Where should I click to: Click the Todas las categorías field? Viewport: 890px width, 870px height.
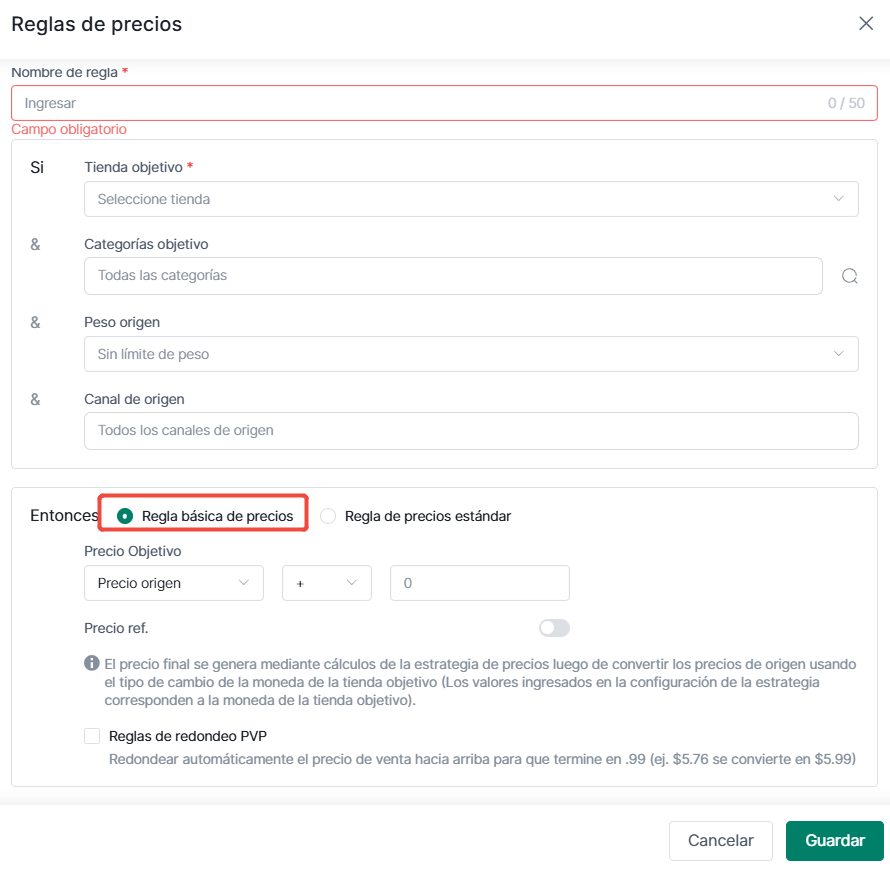tap(453, 276)
